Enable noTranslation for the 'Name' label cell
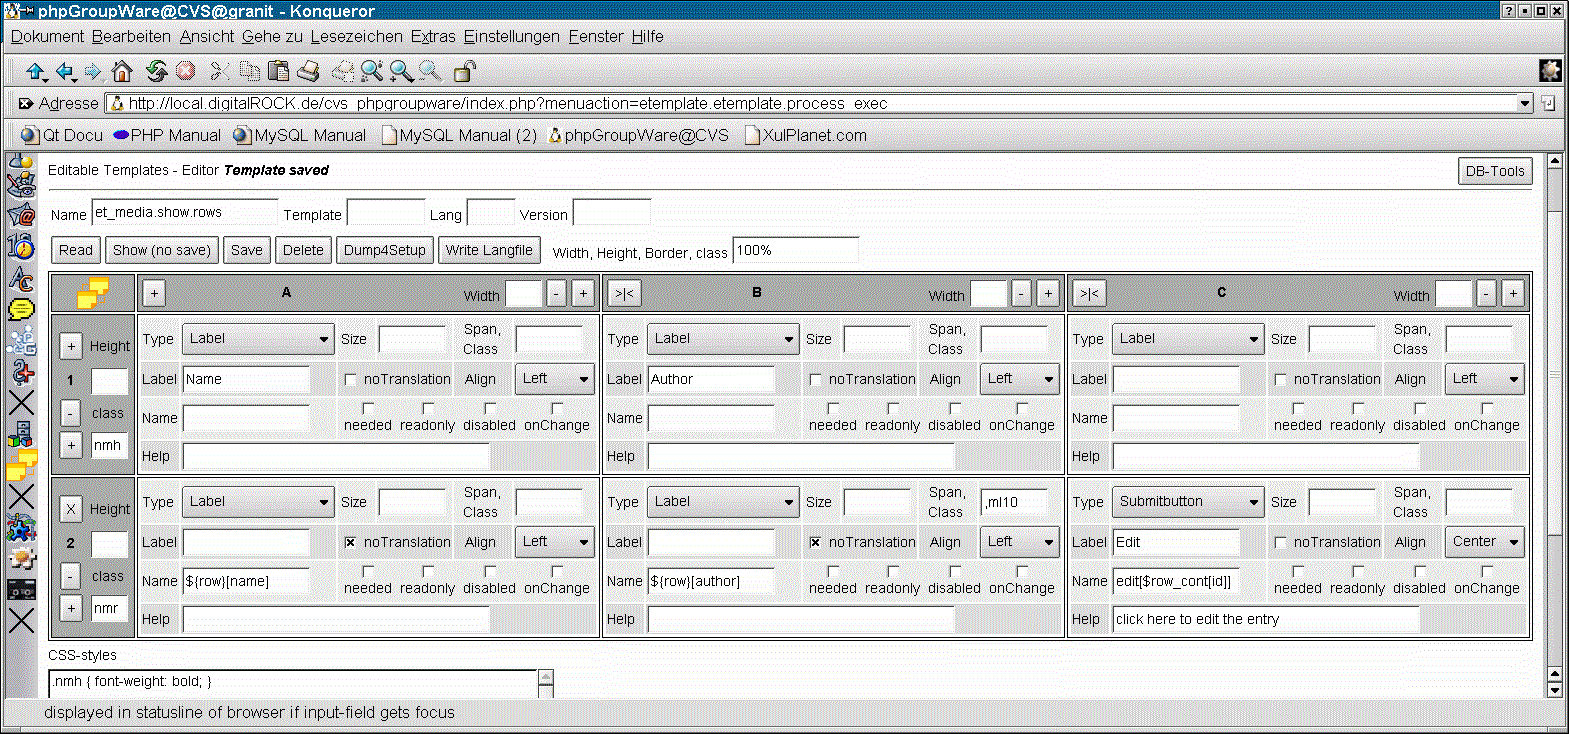 pos(350,380)
